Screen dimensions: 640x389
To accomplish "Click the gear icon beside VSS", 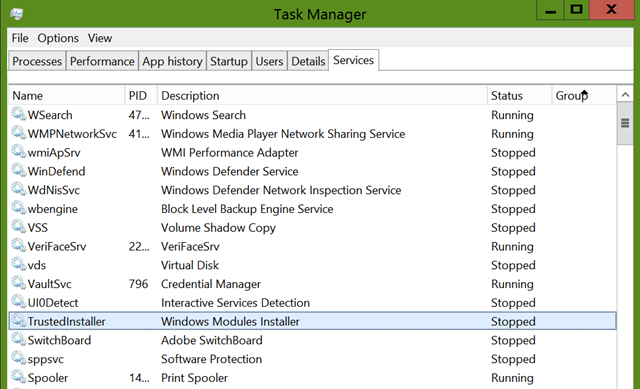I will [x=18, y=227].
